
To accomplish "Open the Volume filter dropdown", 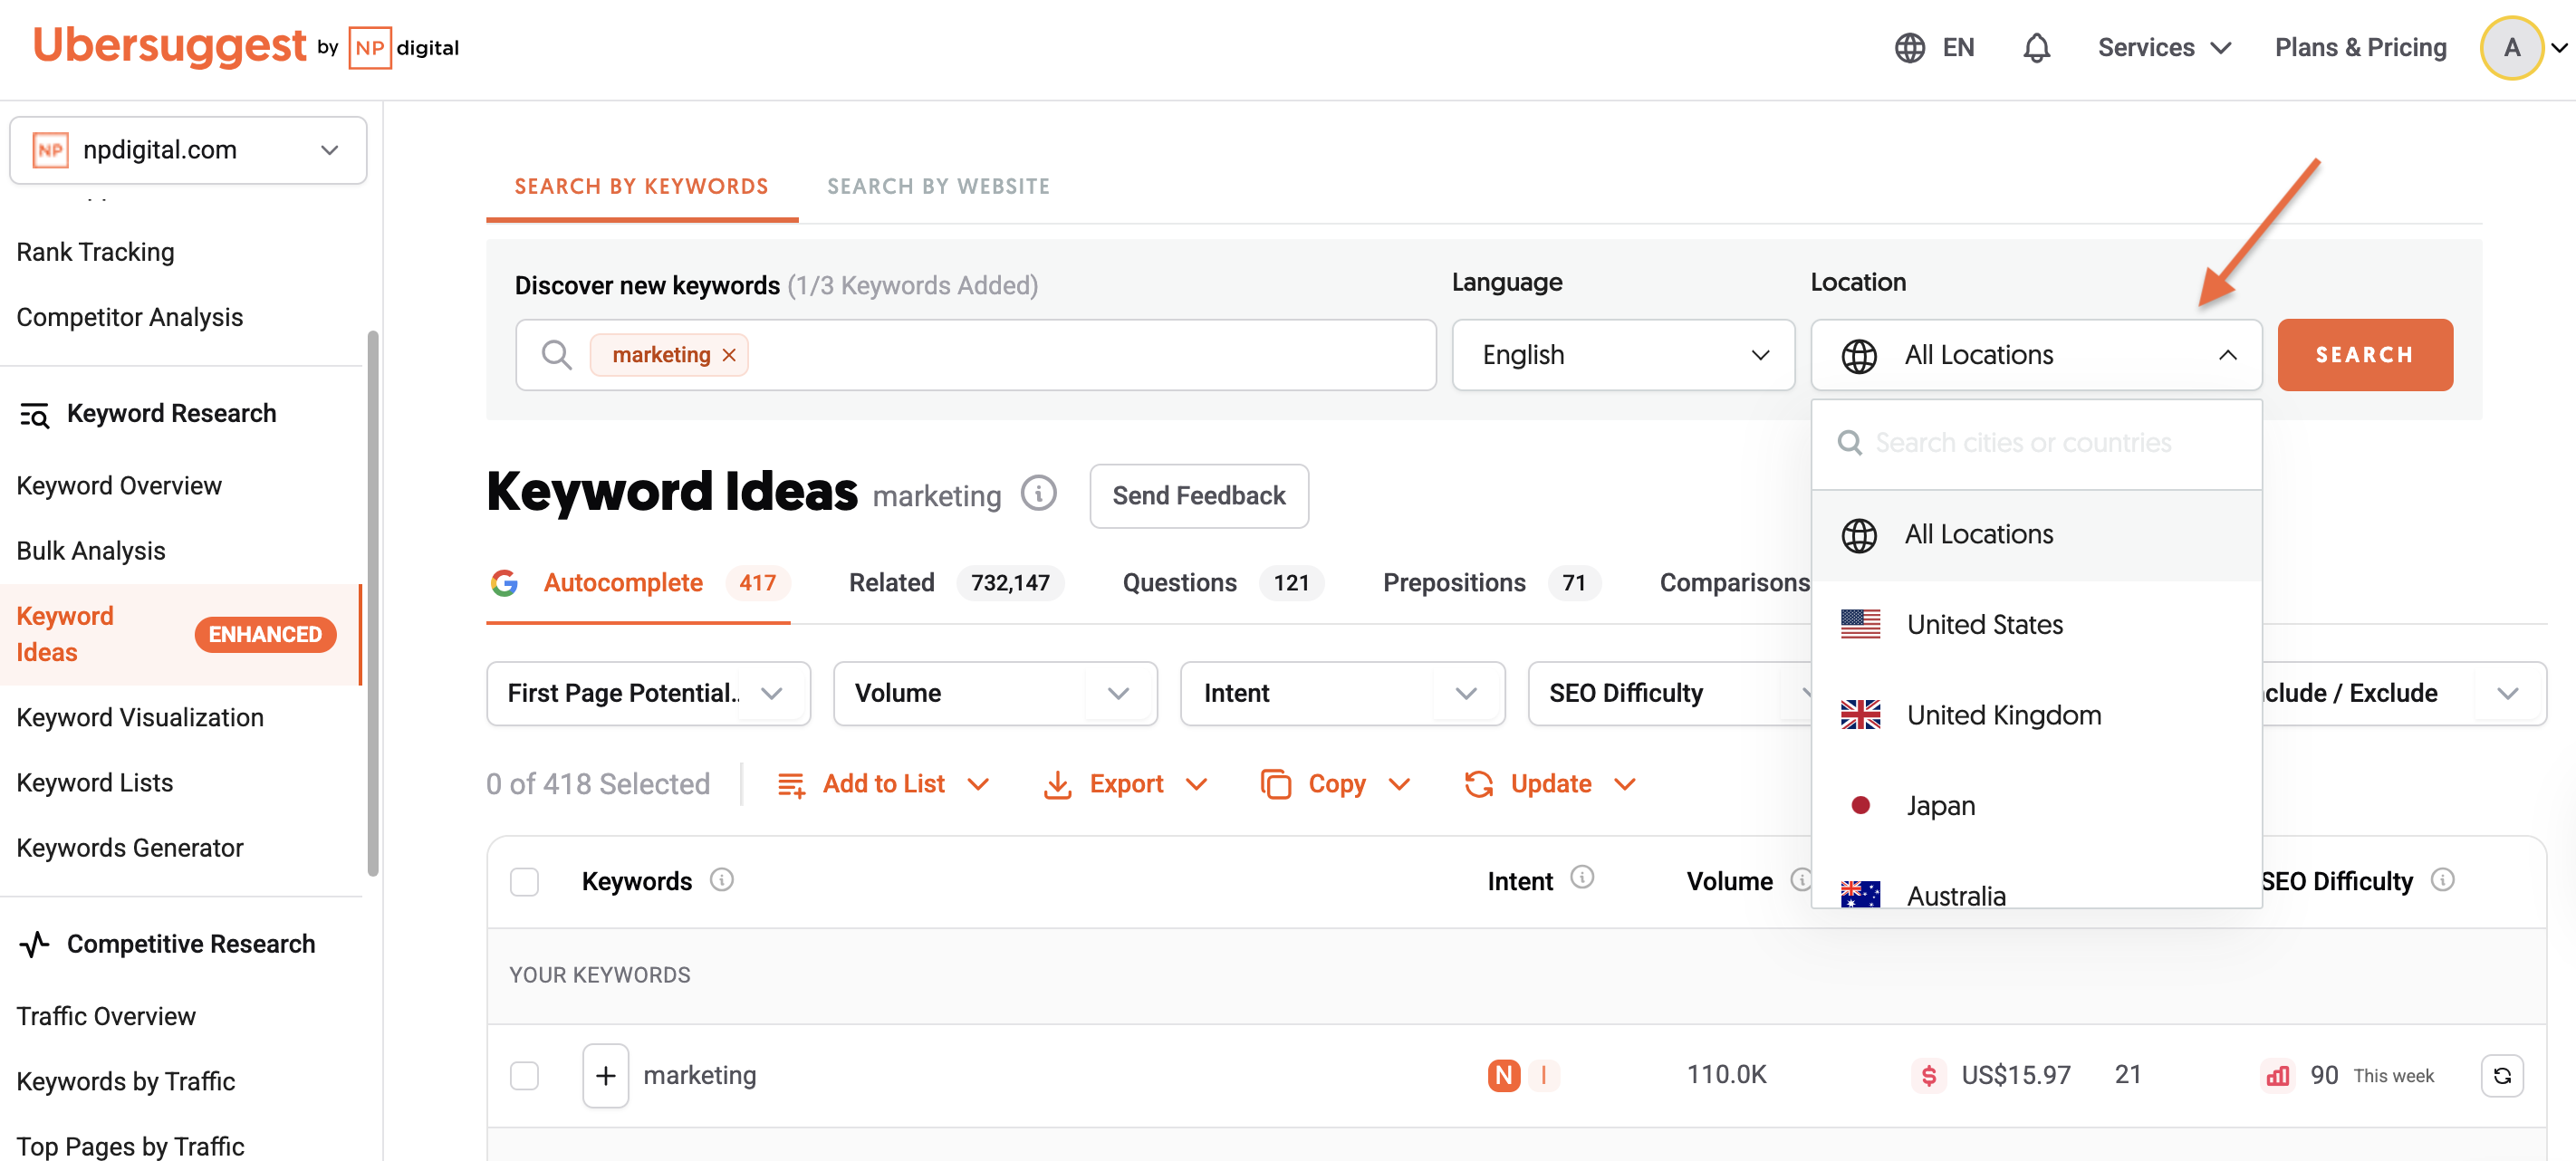I will [x=995, y=694].
